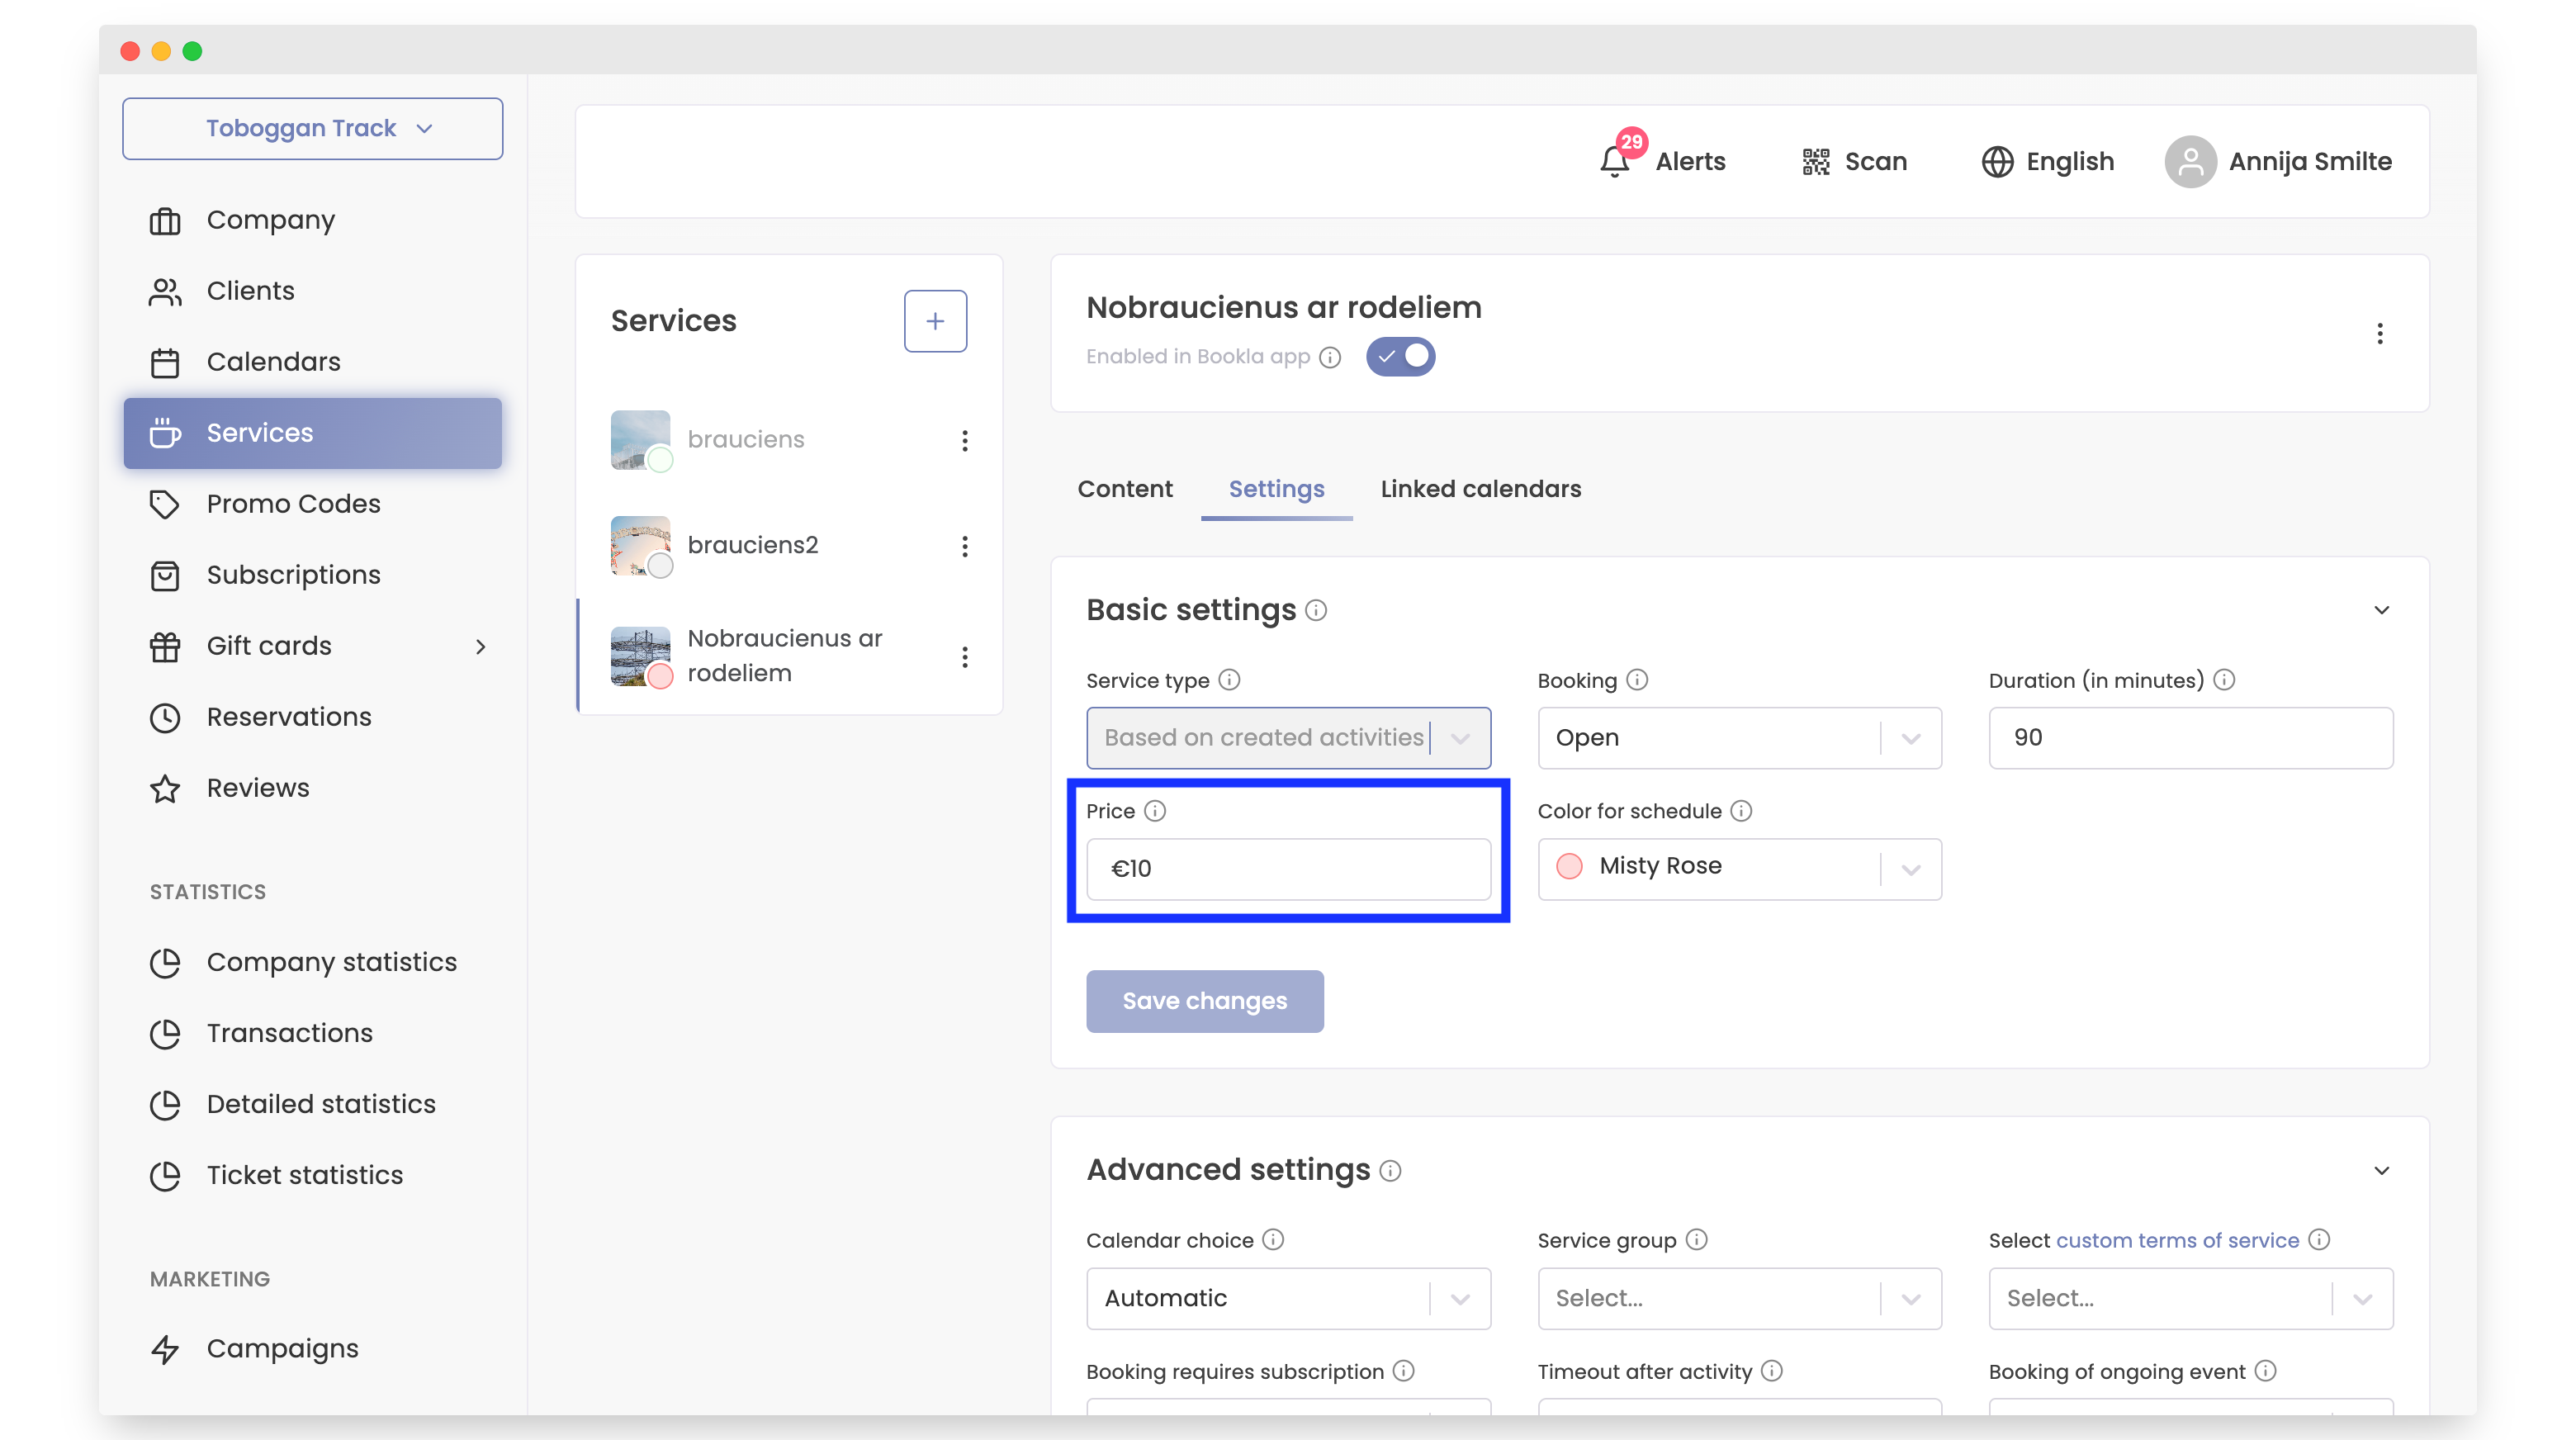The width and height of the screenshot is (2576, 1440).
Task: Click the plus icon to add service
Action: pyautogui.click(x=935, y=321)
